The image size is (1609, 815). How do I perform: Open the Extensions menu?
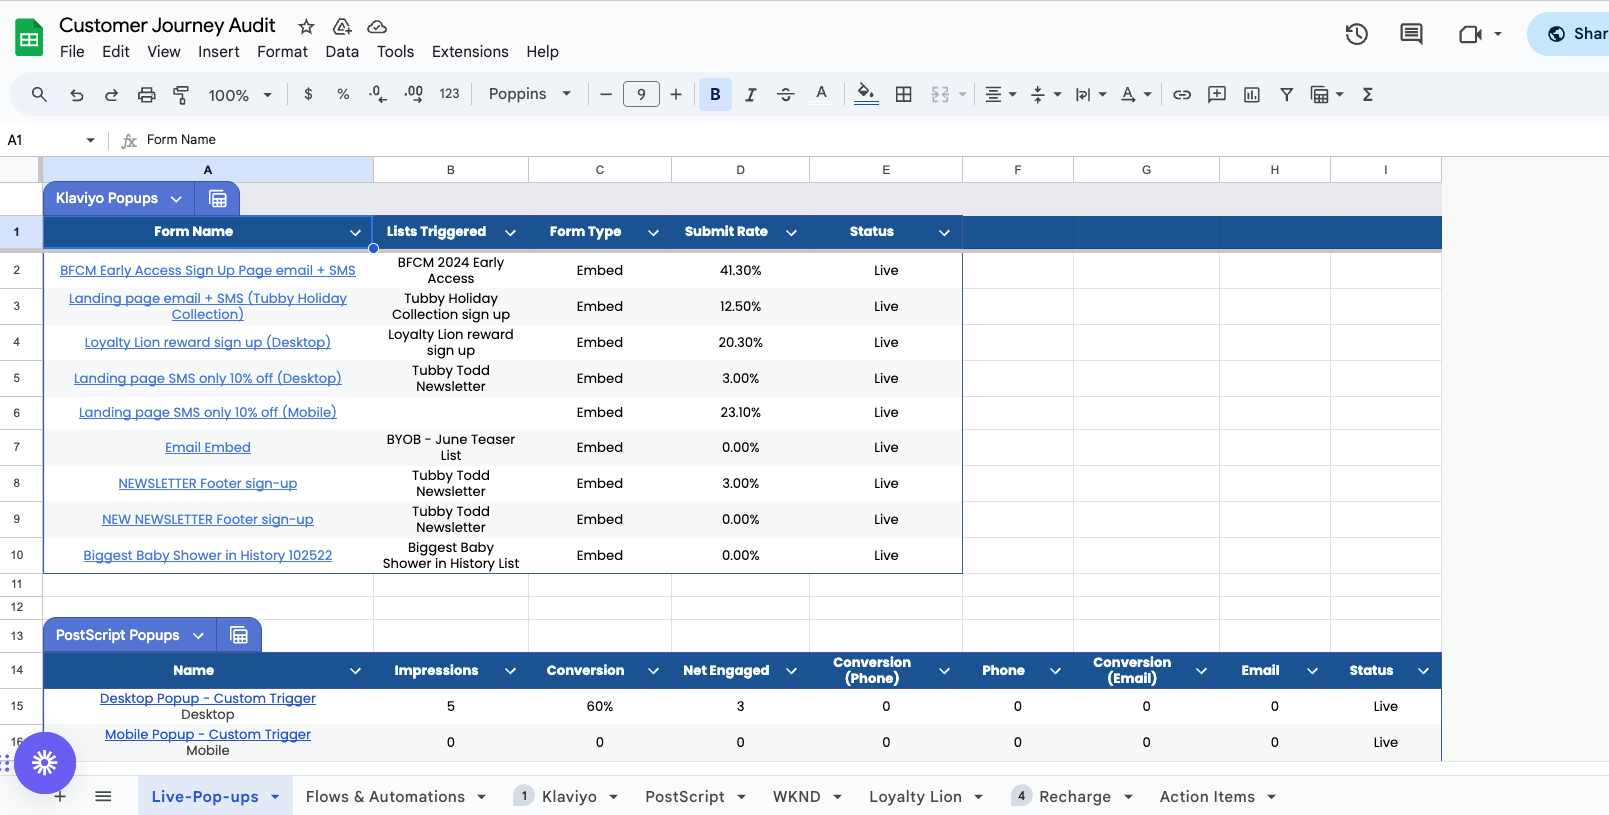(470, 52)
